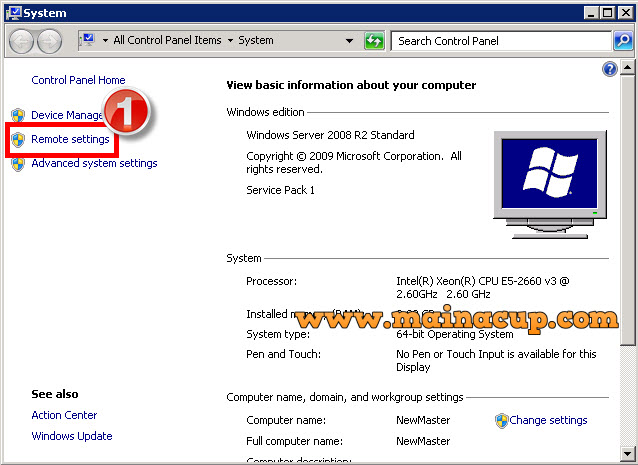This screenshot has width=638, height=465.
Task: Click the shield icon beside Device Manager
Action: pyautogui.click(x=18, y=115)
